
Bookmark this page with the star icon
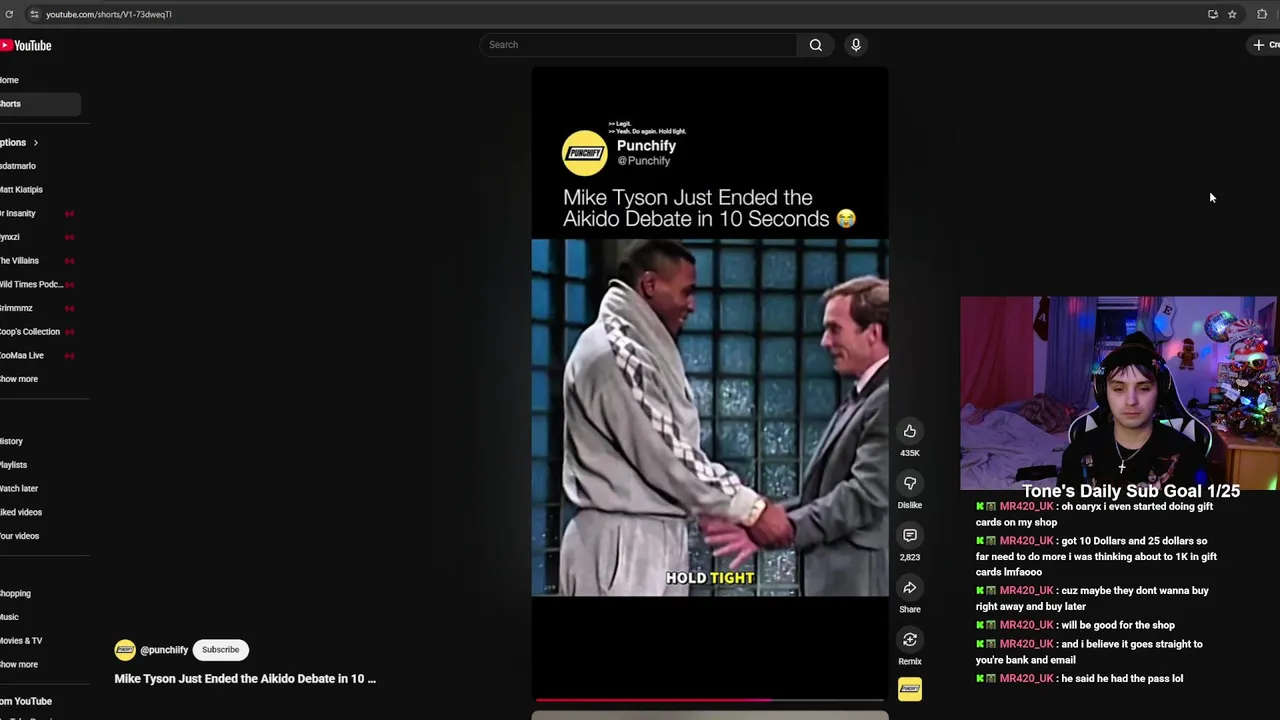click(x=1232, y=14)
